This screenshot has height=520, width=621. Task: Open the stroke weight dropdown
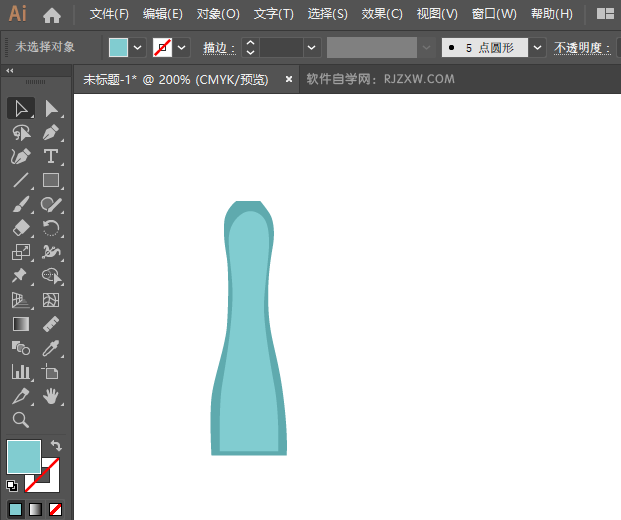point(312,47)
